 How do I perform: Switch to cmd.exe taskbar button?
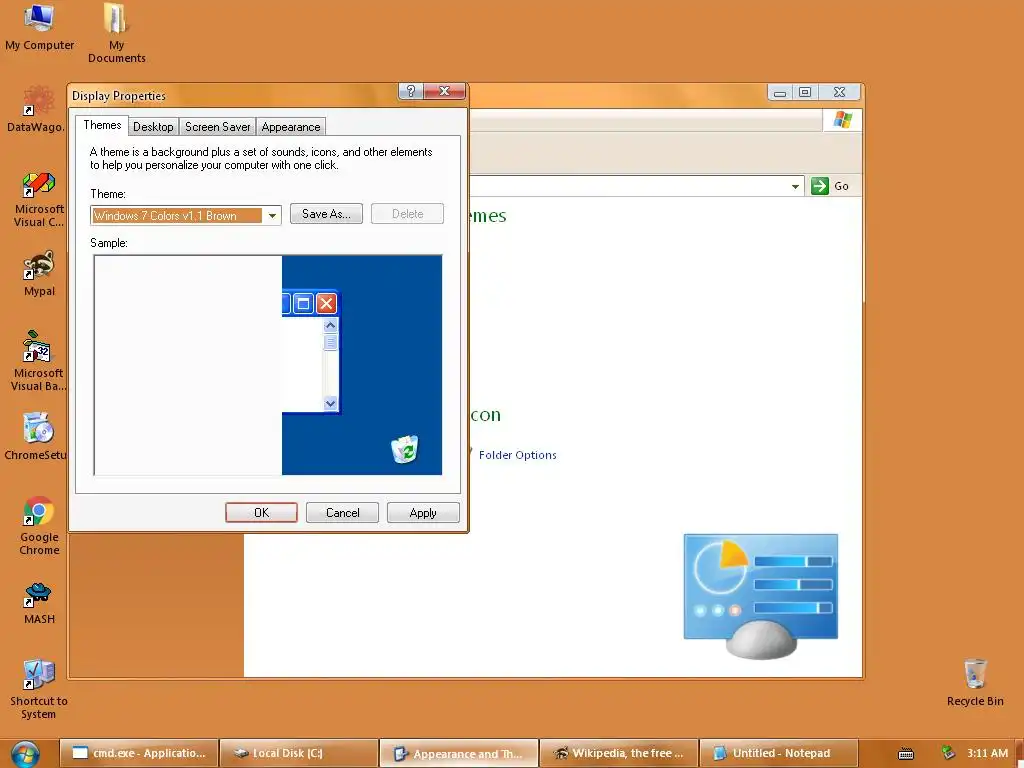click(x=138, y=753)
